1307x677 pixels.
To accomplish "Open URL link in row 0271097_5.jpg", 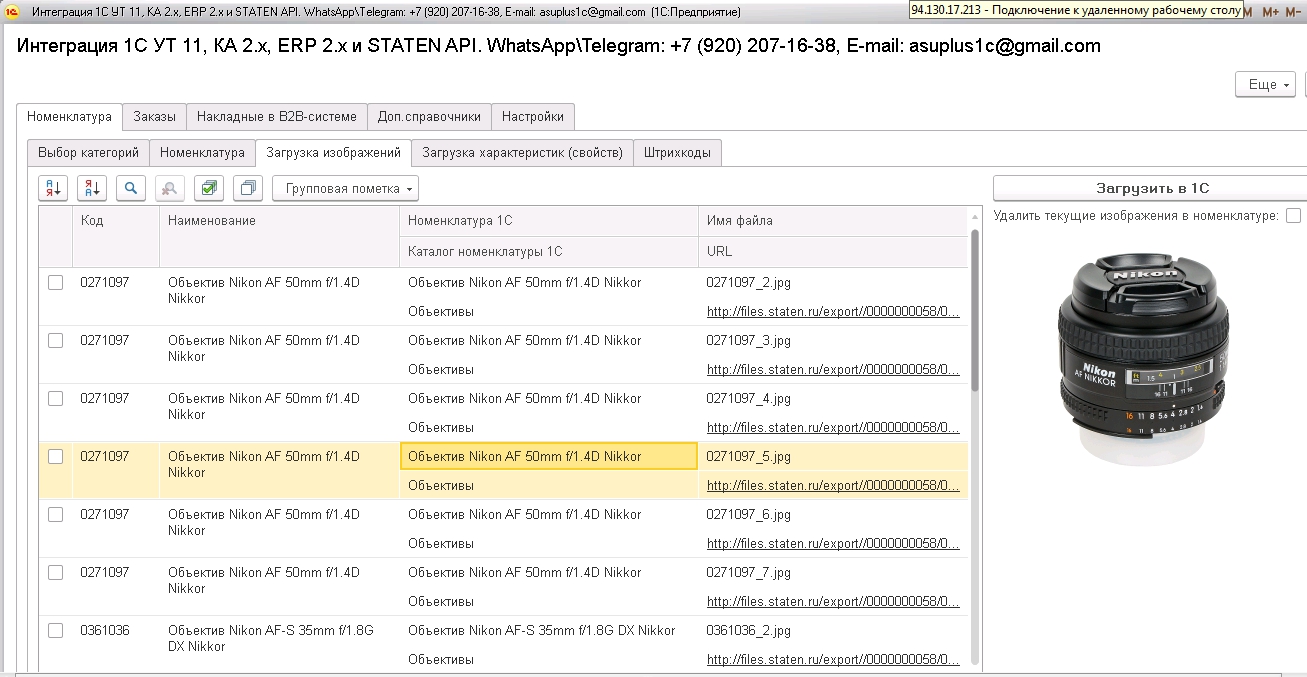I will (x=833, y=486).
